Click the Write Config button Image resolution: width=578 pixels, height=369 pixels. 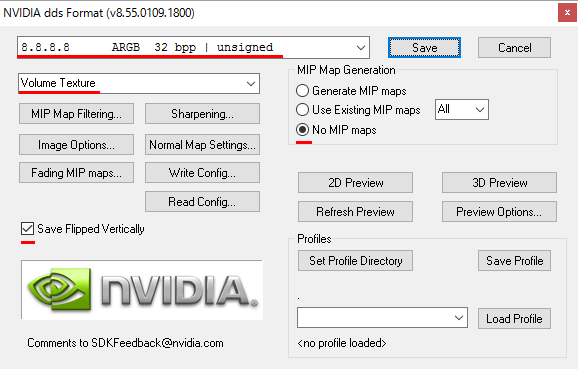(202, 173)
